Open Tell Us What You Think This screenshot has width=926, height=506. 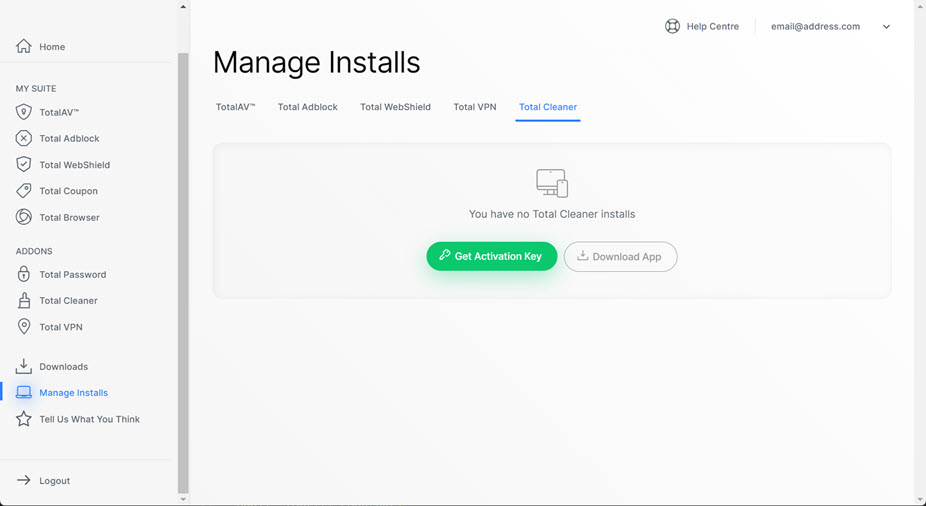tap(89, 419)
